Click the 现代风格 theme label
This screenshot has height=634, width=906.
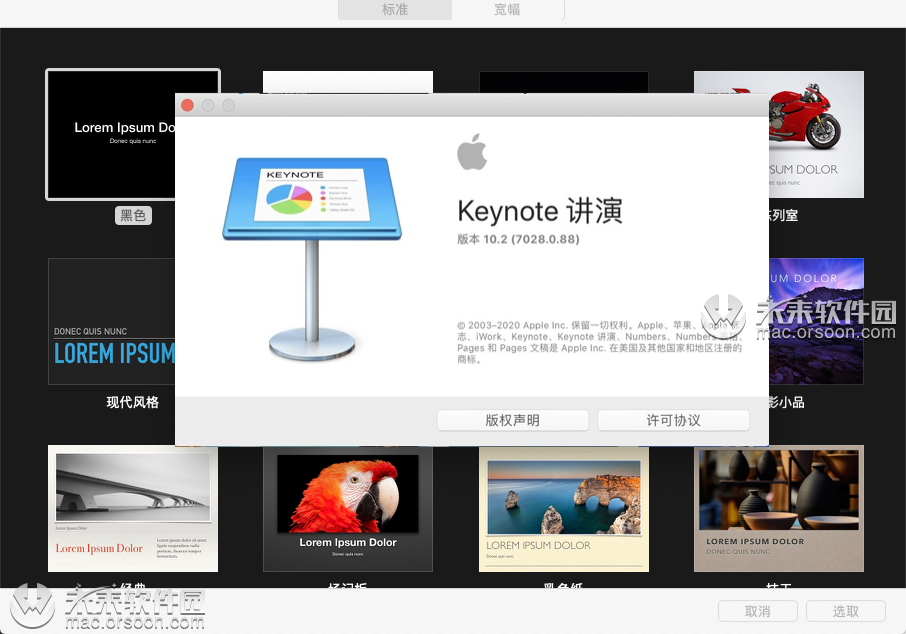[132, 402]
